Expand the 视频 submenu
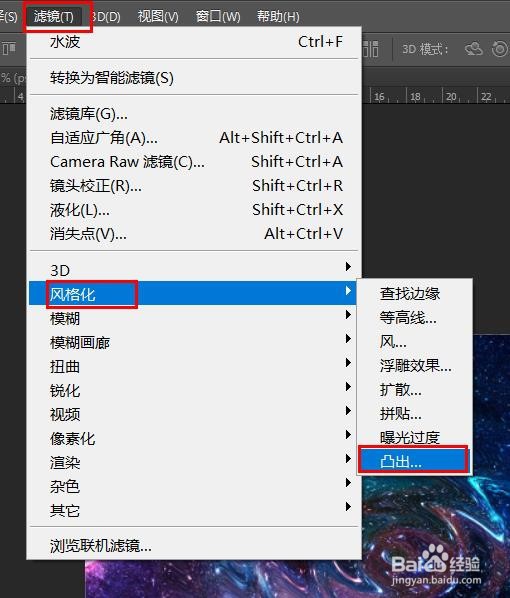Image resolution: width=510 pixels, height=598 pixels. point(194,414)
